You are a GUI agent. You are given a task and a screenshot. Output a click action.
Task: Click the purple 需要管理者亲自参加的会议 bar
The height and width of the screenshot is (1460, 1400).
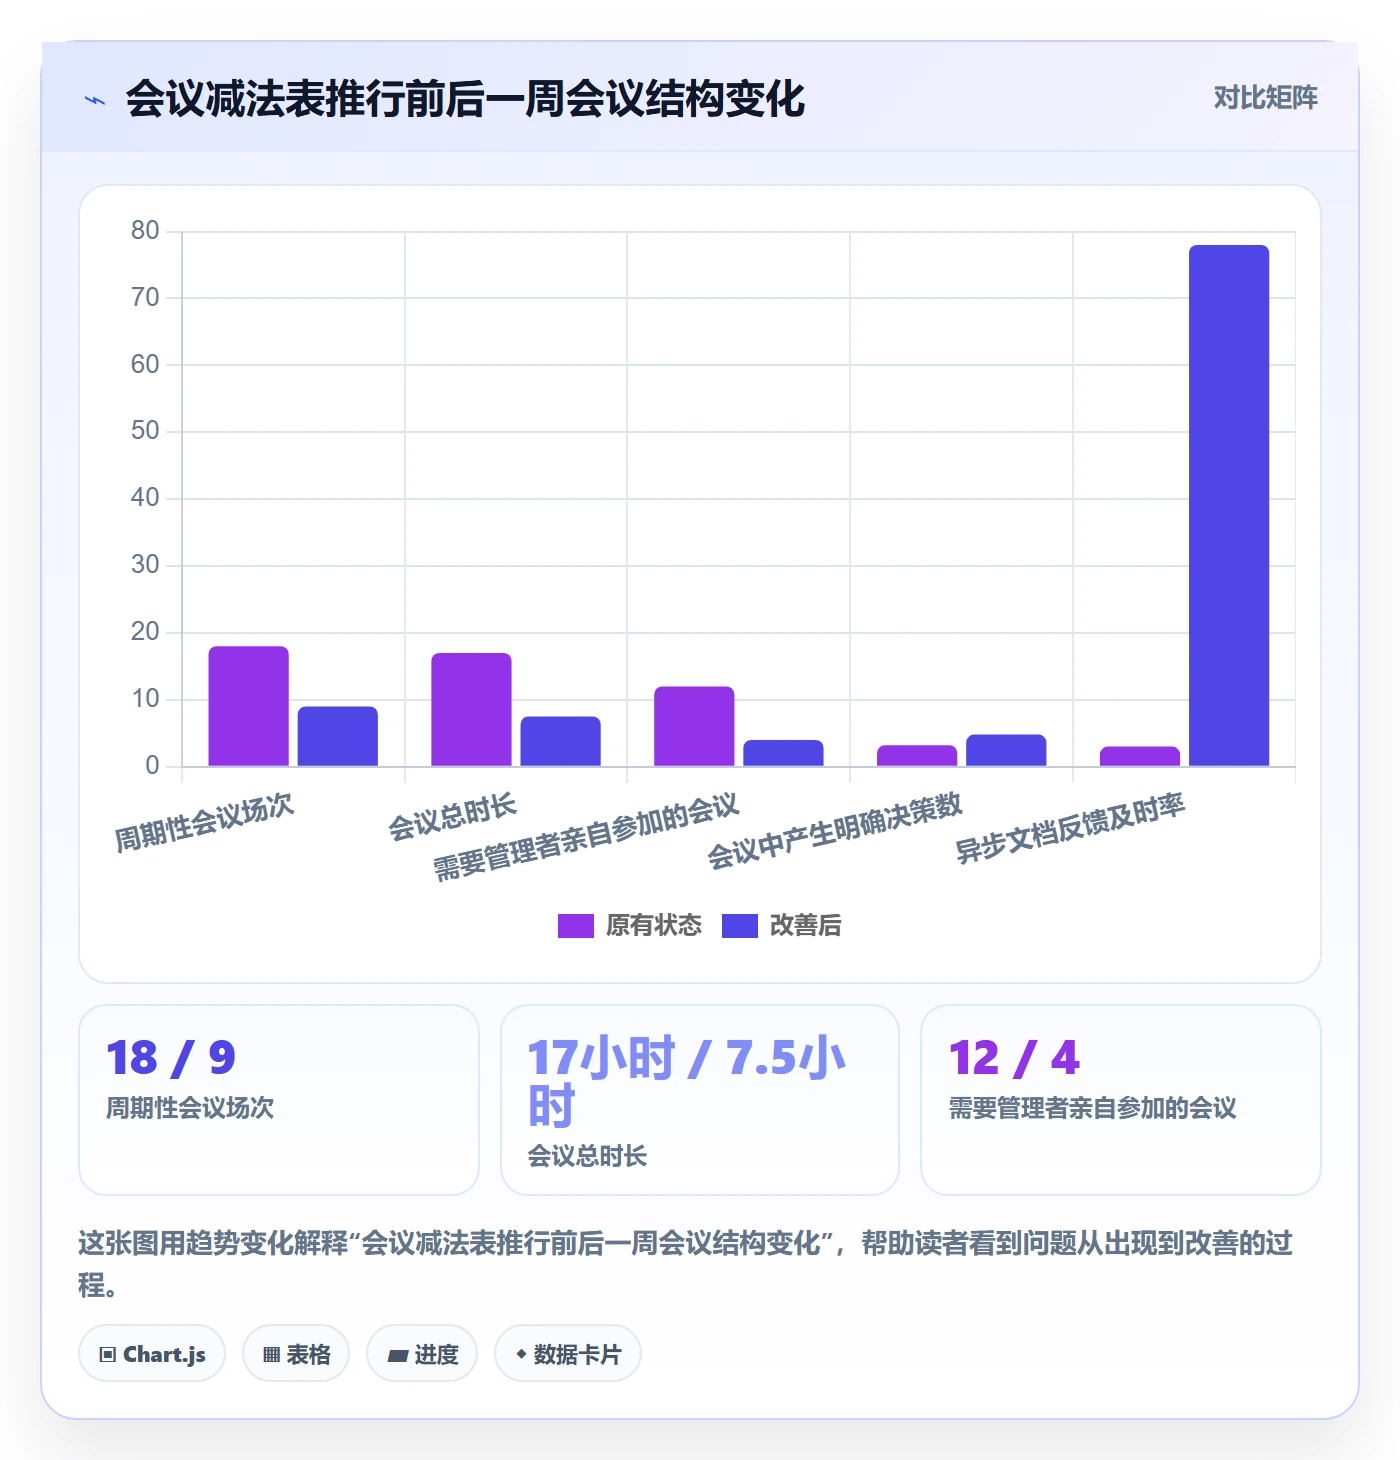pos(694,727)
